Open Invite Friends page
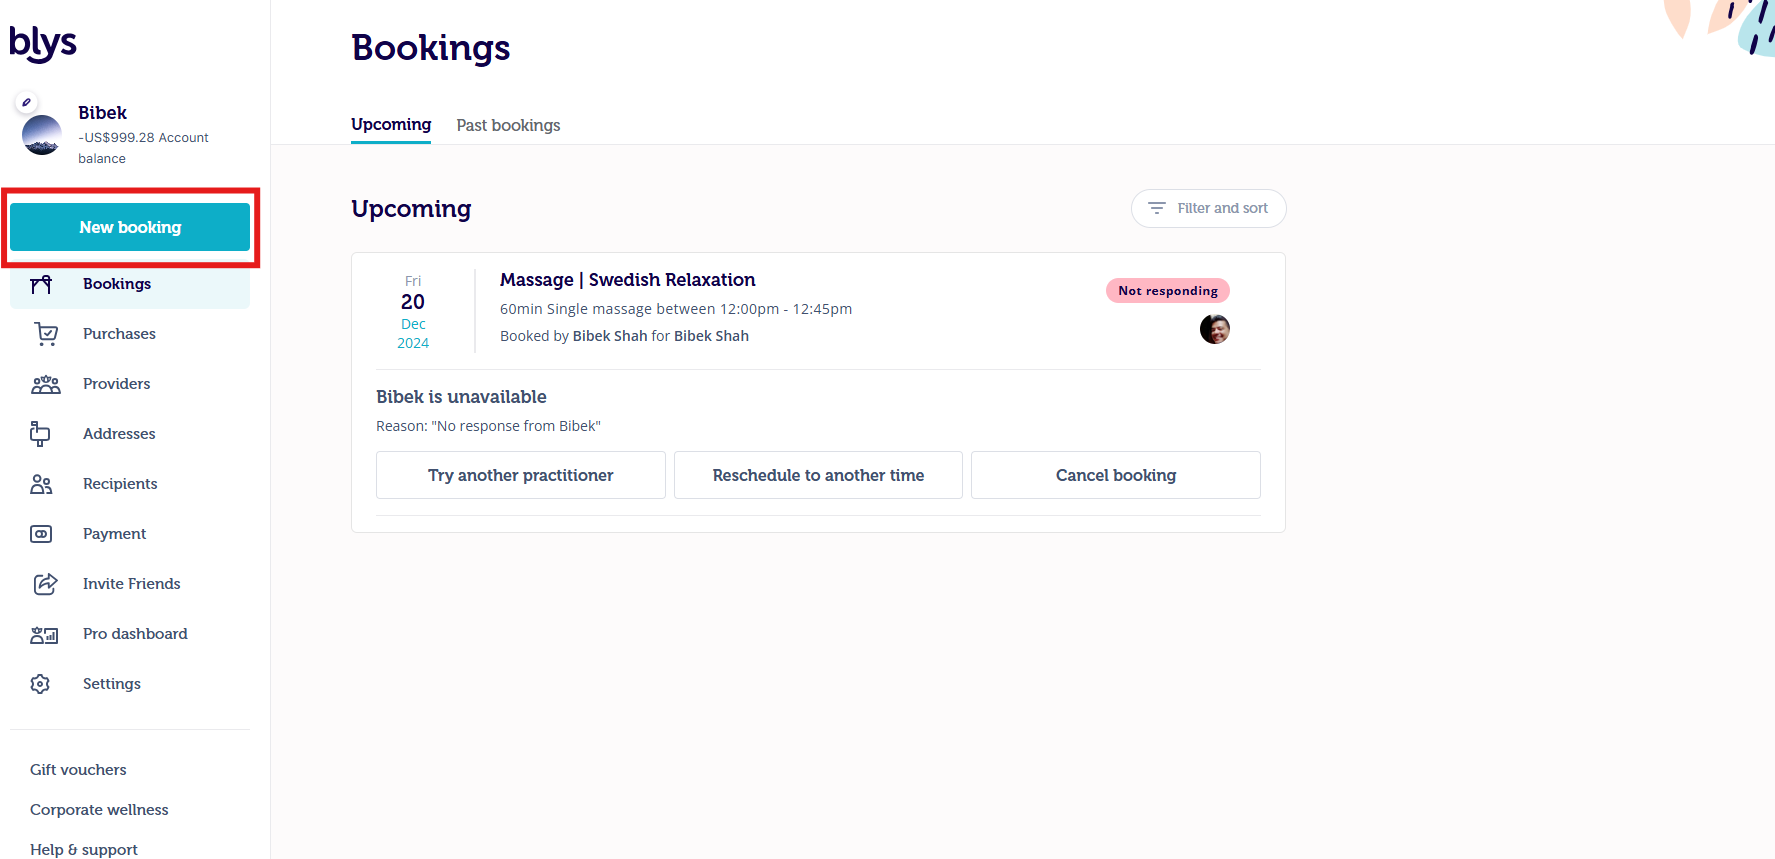1775x859 pixels. click(x=130, y=584)
